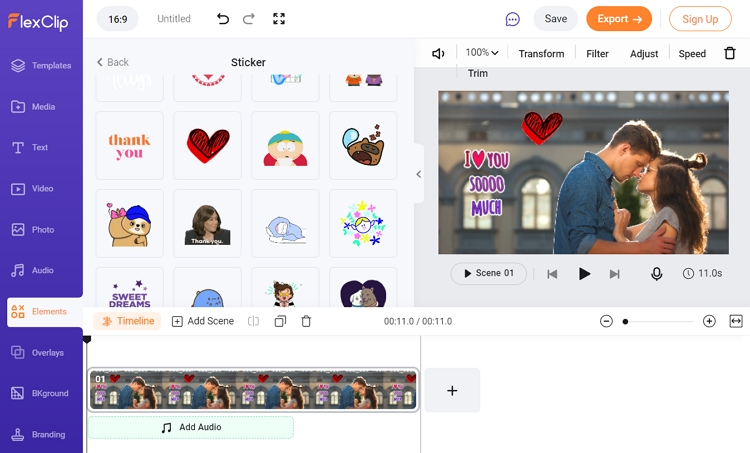Open the Filter tab

point(597,54)
